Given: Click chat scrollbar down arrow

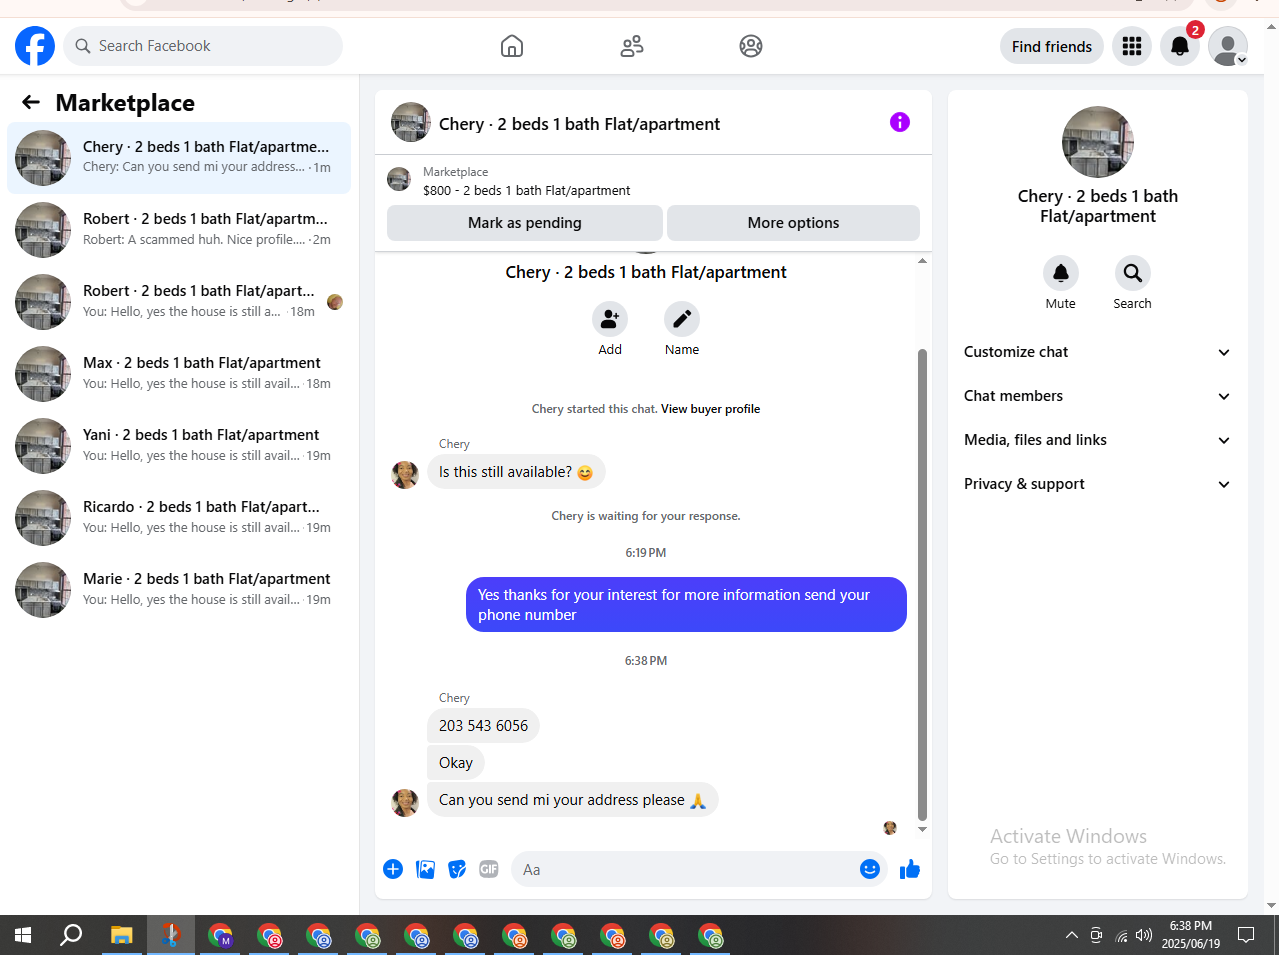Looking at the screenshot, I should pos(922,829).
